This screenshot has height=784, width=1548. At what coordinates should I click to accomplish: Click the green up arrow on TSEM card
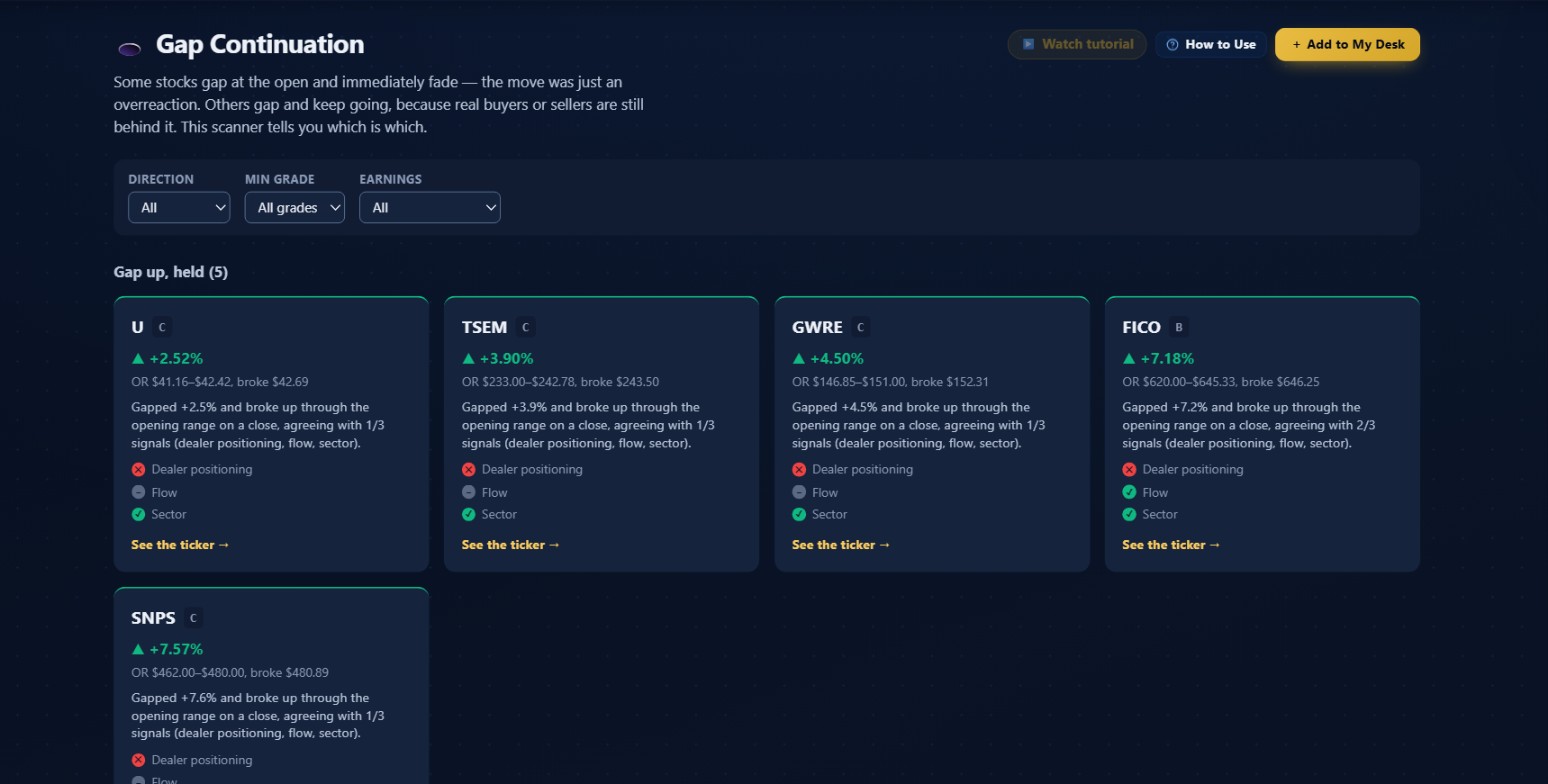tap(468, 358)
